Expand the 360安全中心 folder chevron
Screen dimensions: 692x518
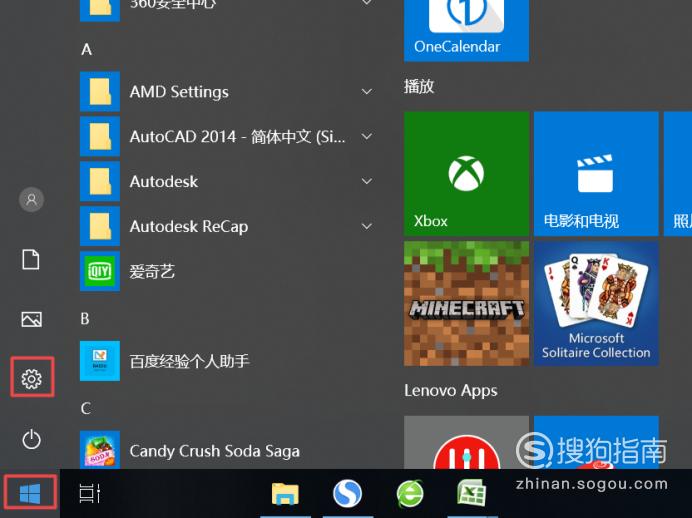366,3
